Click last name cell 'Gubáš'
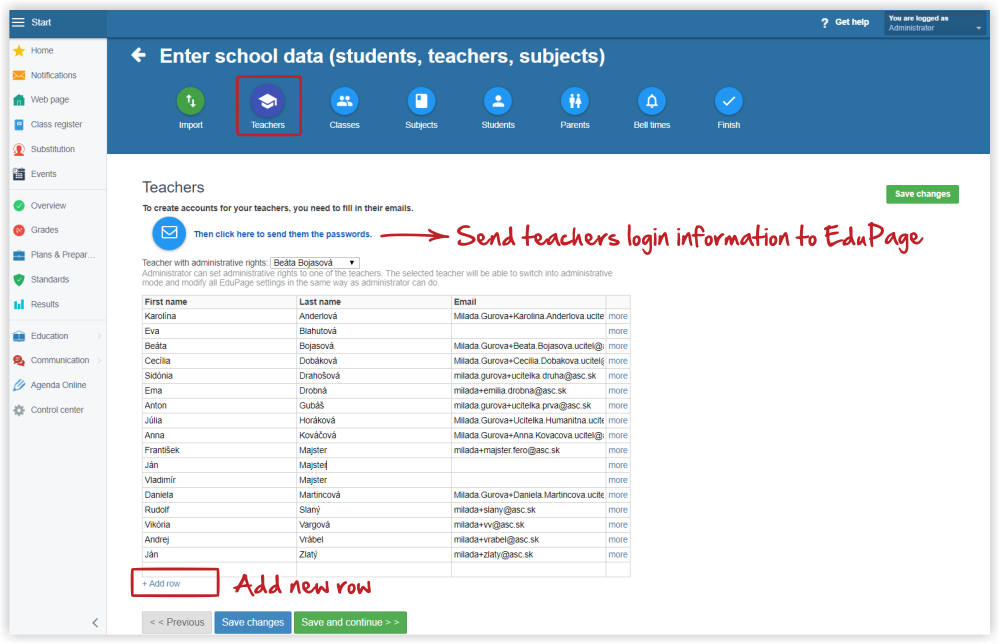The width and height of the screenshot is (1000, 644). click(374, 406)
